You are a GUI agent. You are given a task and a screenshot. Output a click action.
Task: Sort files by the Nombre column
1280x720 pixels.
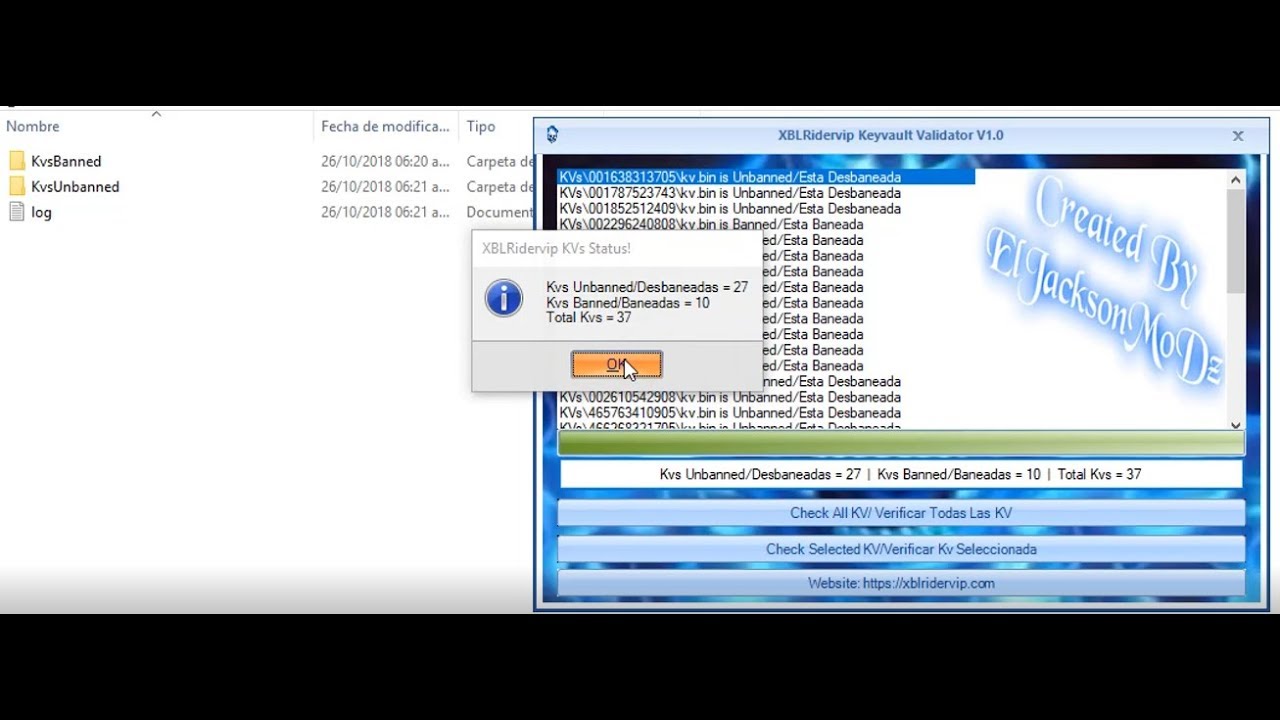(x=33, y=127)
